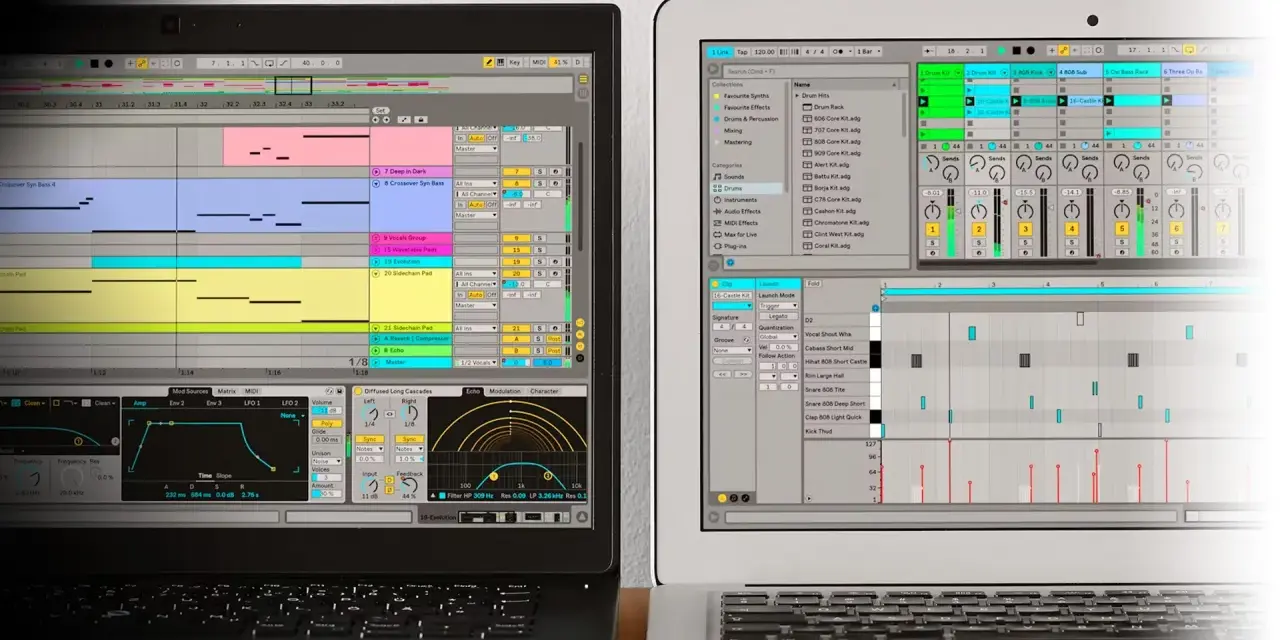Click the 4 808 Sub track header

(1079, 72)
